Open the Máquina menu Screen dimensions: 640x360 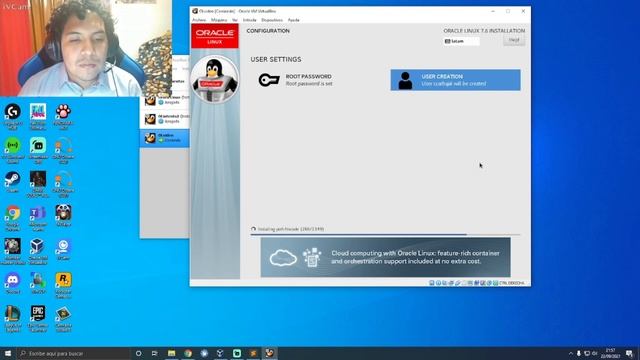point(219,20)
